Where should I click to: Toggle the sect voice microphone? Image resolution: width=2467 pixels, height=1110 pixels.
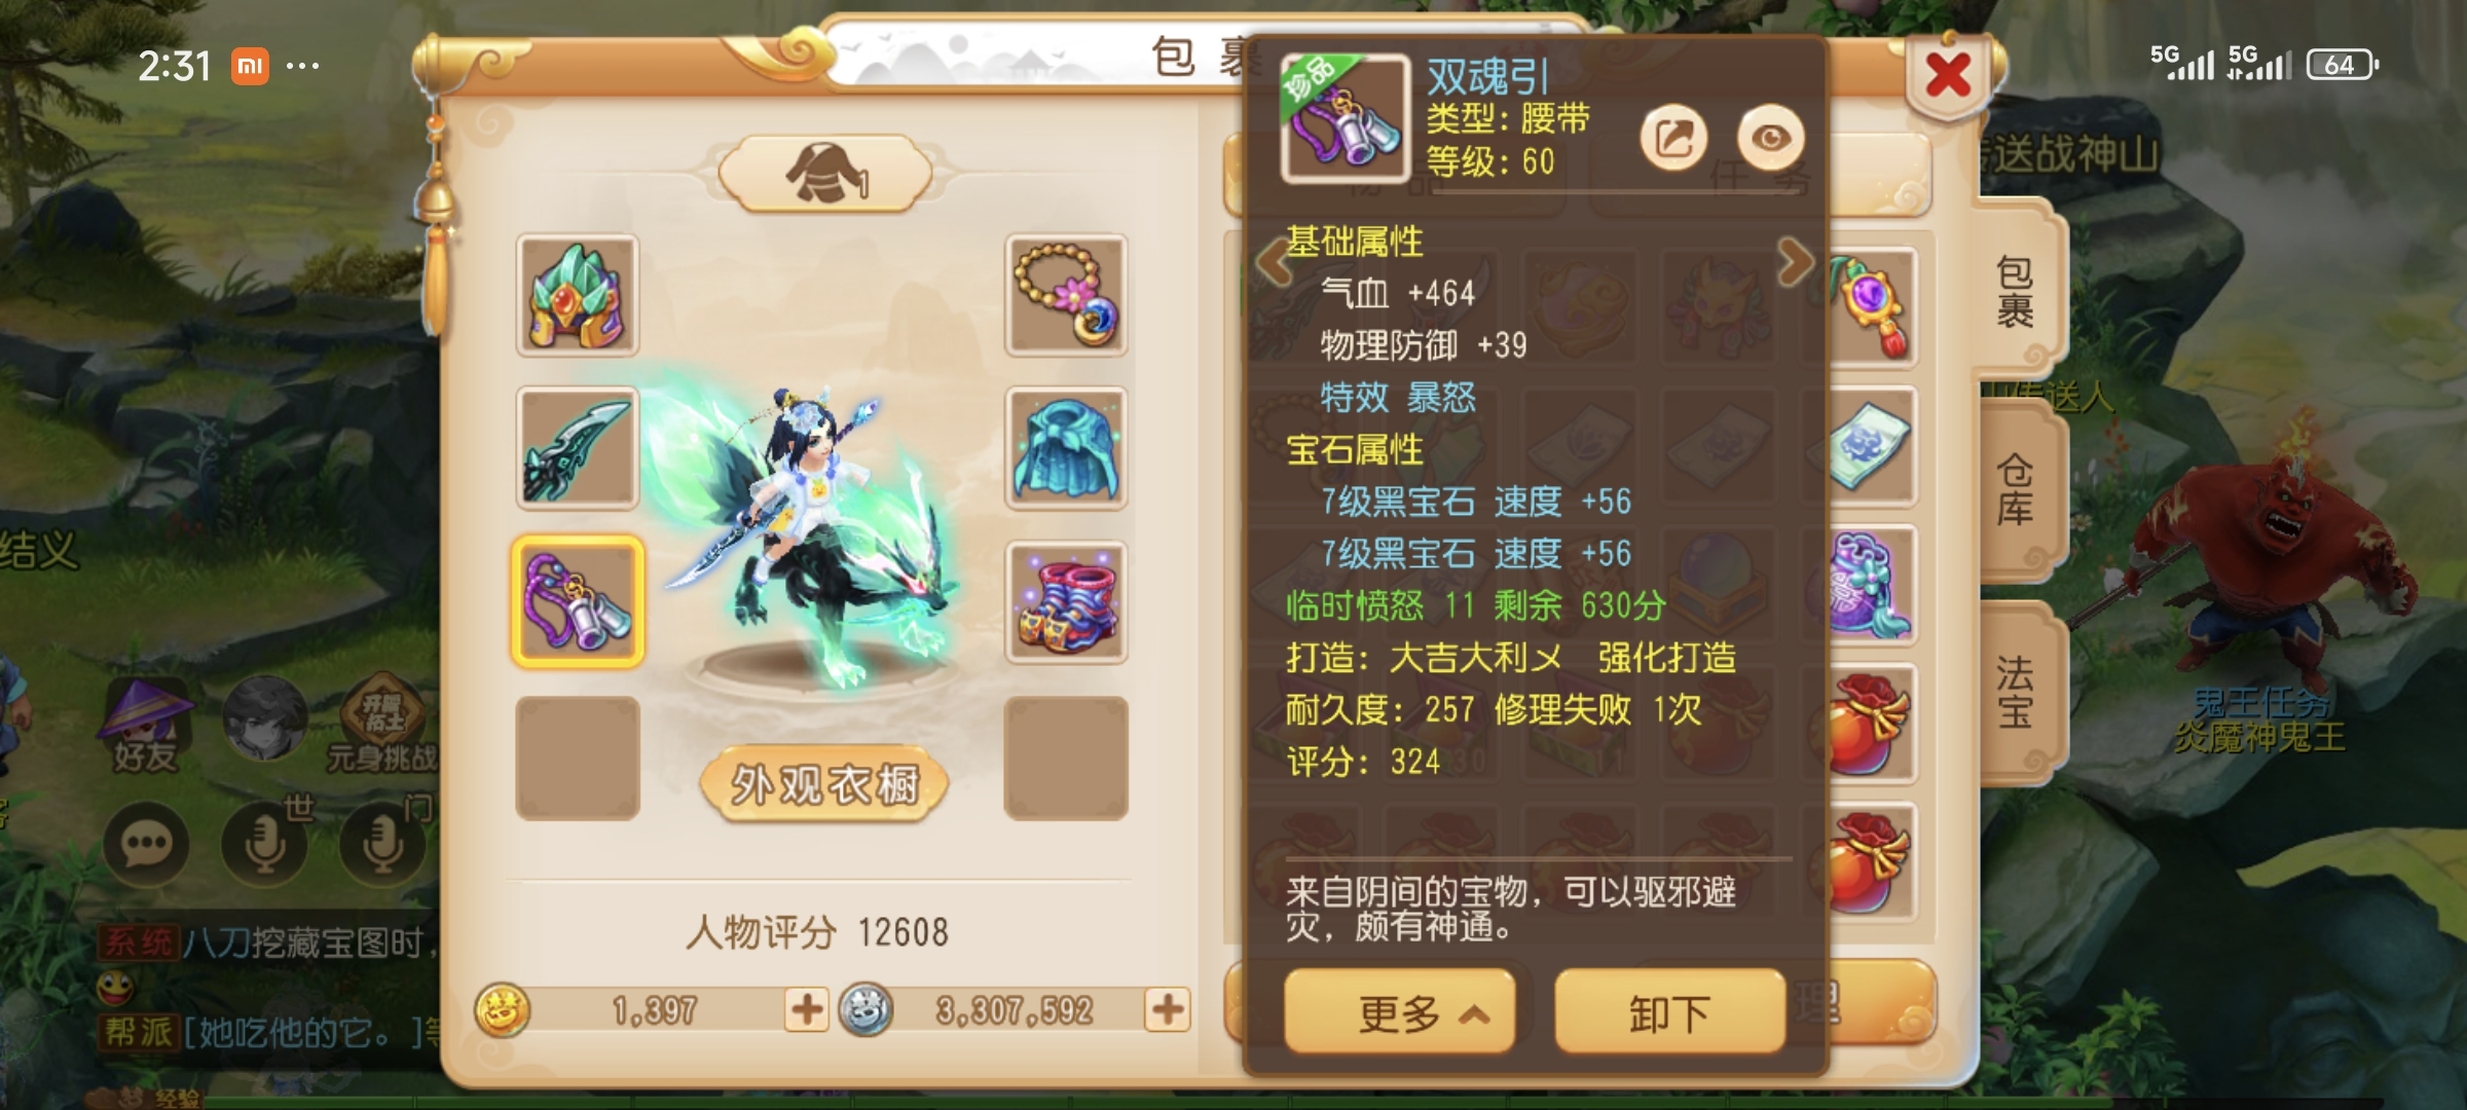click(x=383, y=843)
